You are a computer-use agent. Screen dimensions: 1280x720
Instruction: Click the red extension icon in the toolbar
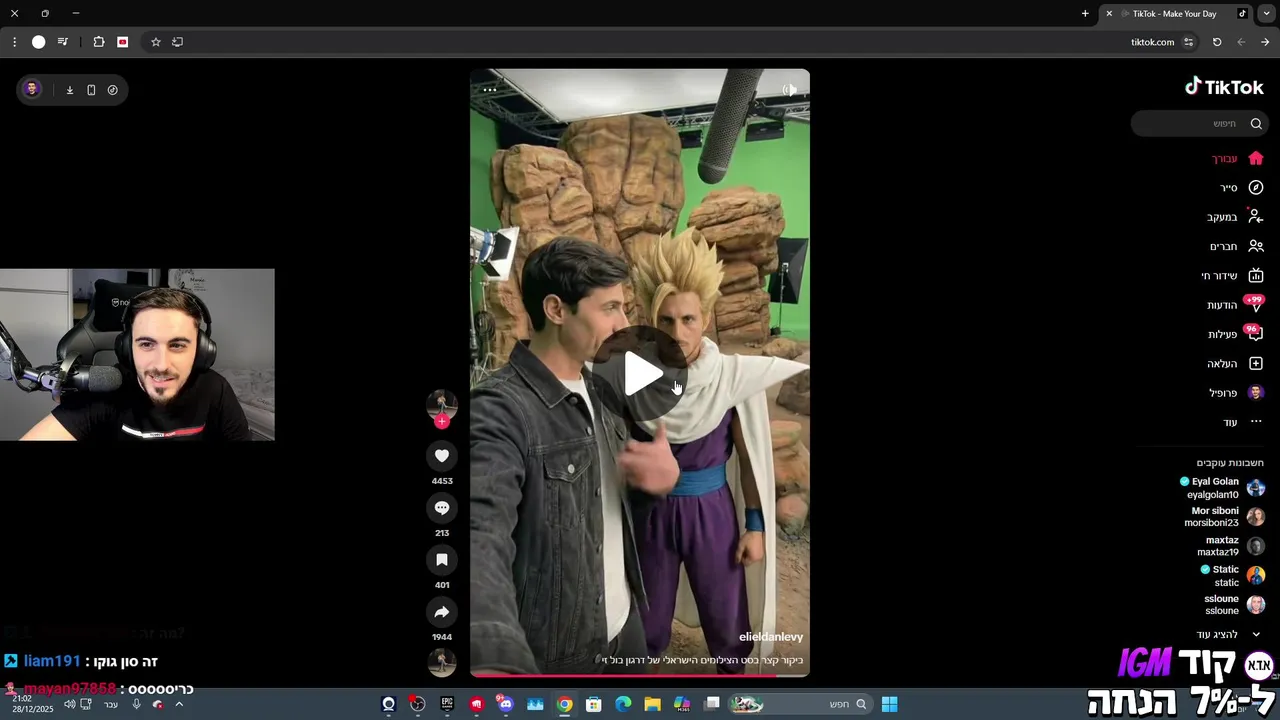coord(123,42)
